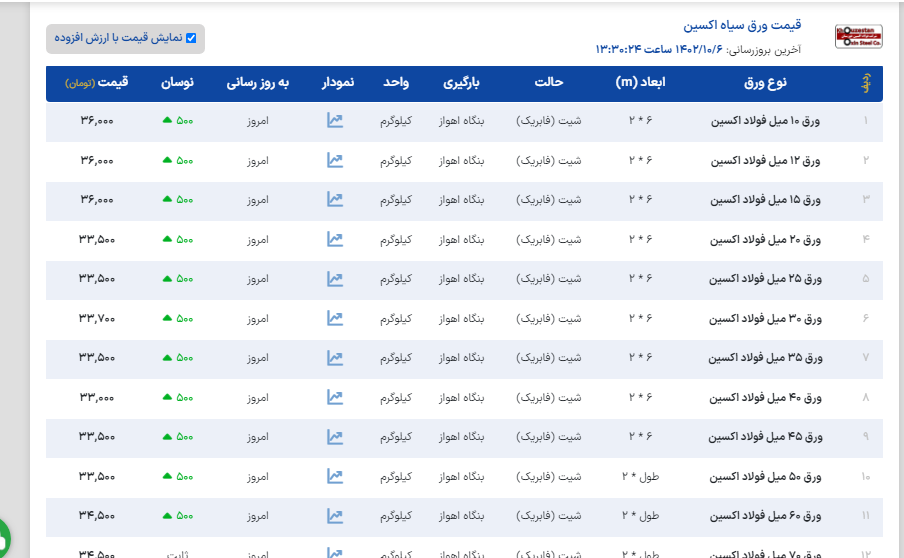Click the نوسان column header
Viewport: 904px width, 558px height.
coord(178,83)
